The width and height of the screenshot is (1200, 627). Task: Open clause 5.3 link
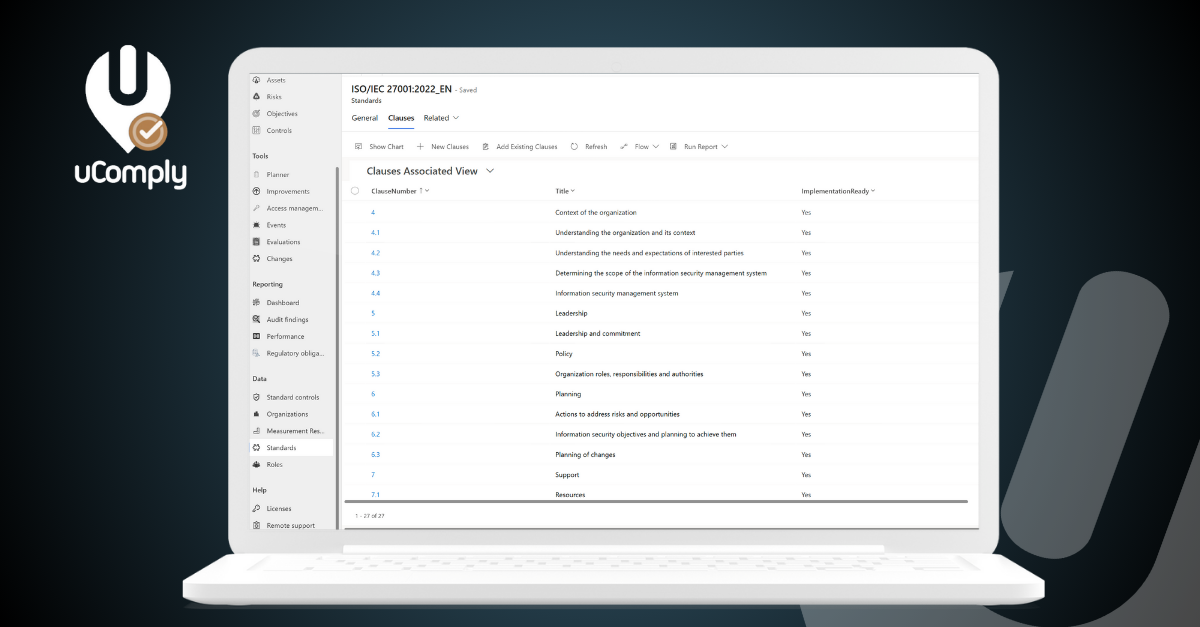tap(375, 374)
